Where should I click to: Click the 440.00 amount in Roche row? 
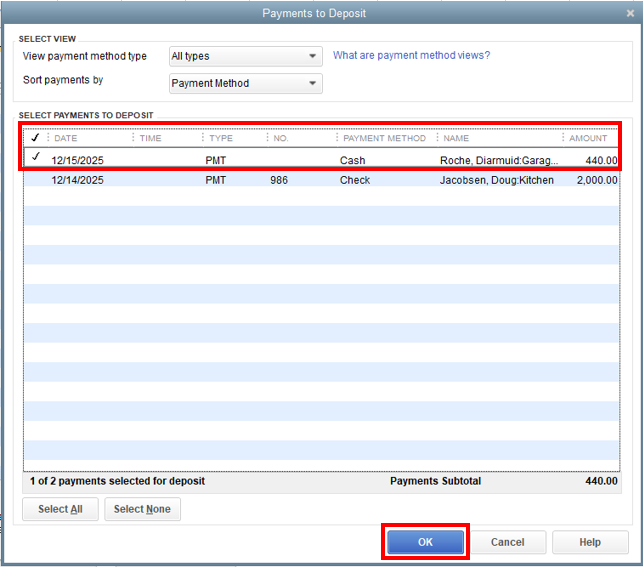601,160
